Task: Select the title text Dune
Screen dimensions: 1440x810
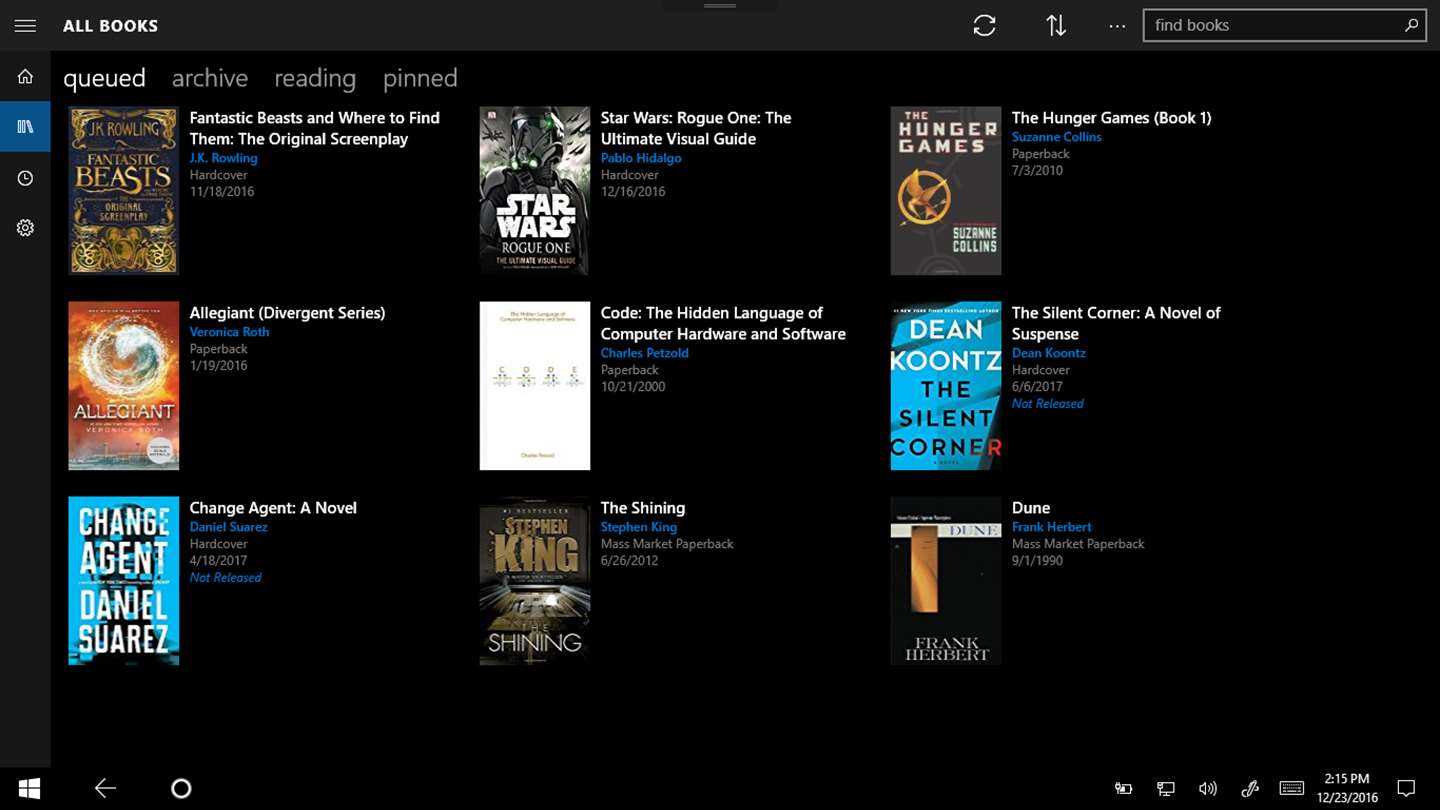Action: [x=1030, y=508]
